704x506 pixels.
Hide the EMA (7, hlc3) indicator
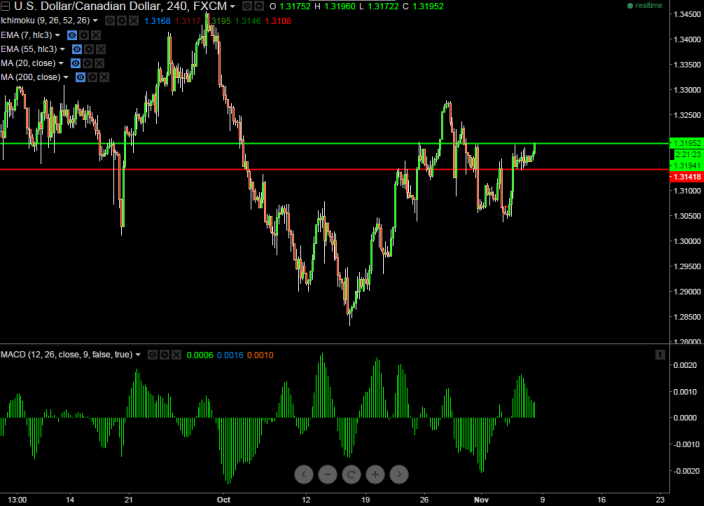pos(72,35)
